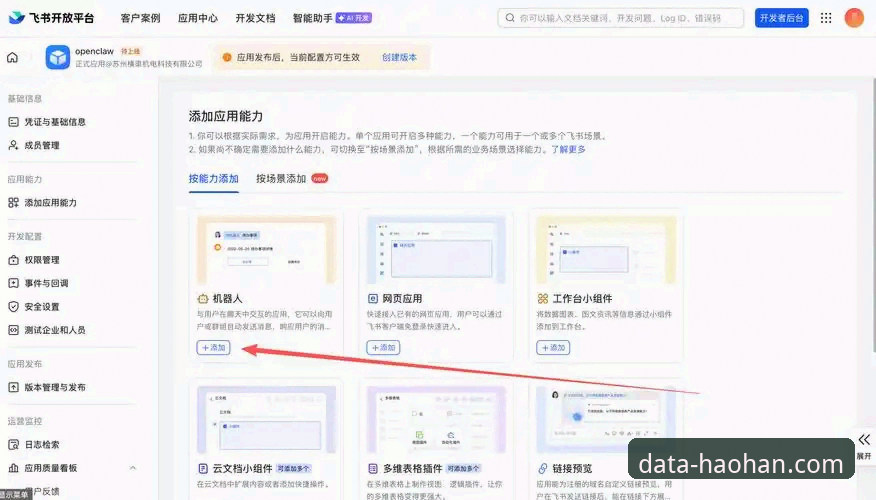The width and height of the screenshot is (876, 500).
Task: Click the openclaw app cube icon
Action: (x=58, y=57)
